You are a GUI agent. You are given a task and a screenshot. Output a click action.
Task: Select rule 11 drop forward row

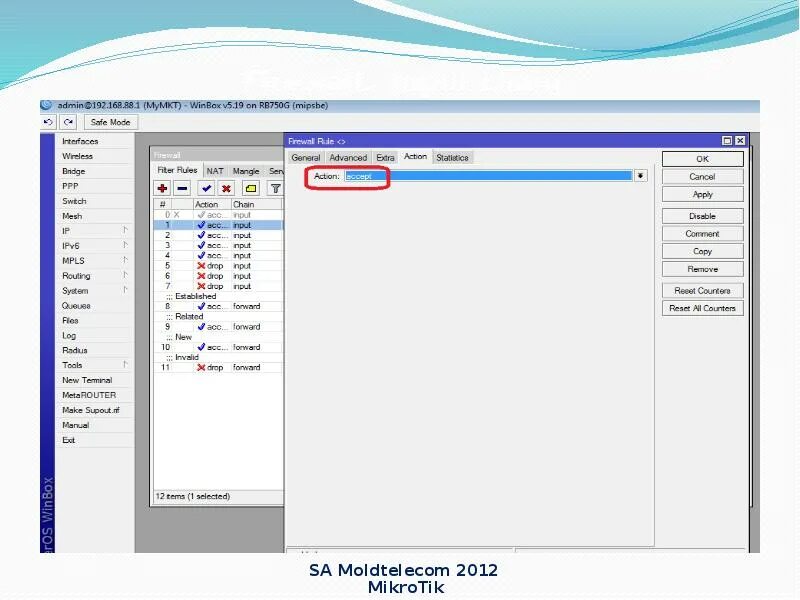[x=218, y=367]
